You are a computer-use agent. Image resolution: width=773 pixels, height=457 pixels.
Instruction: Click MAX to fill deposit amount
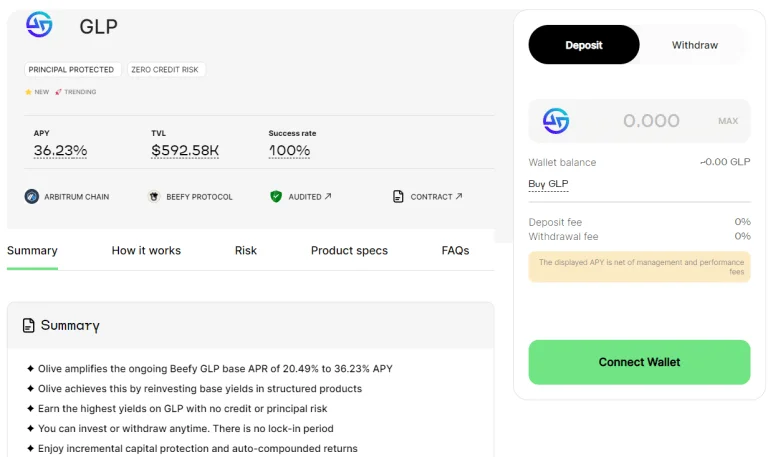coord(728,121)
